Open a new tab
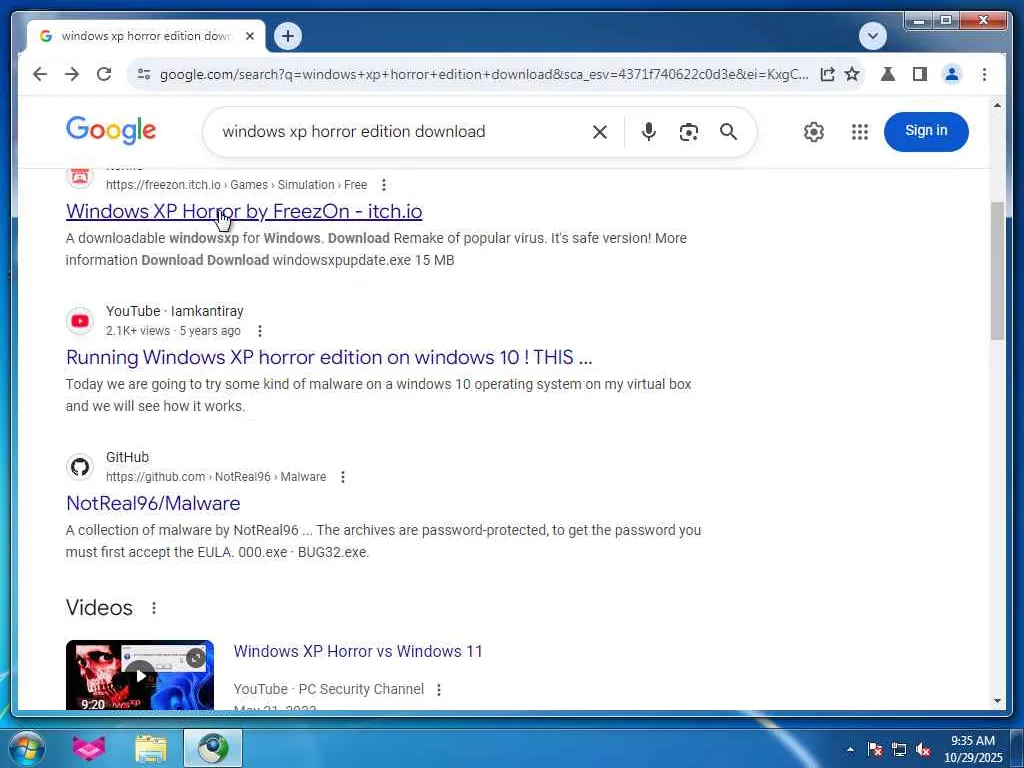1024x768 pixels. (x=288, y=36)
